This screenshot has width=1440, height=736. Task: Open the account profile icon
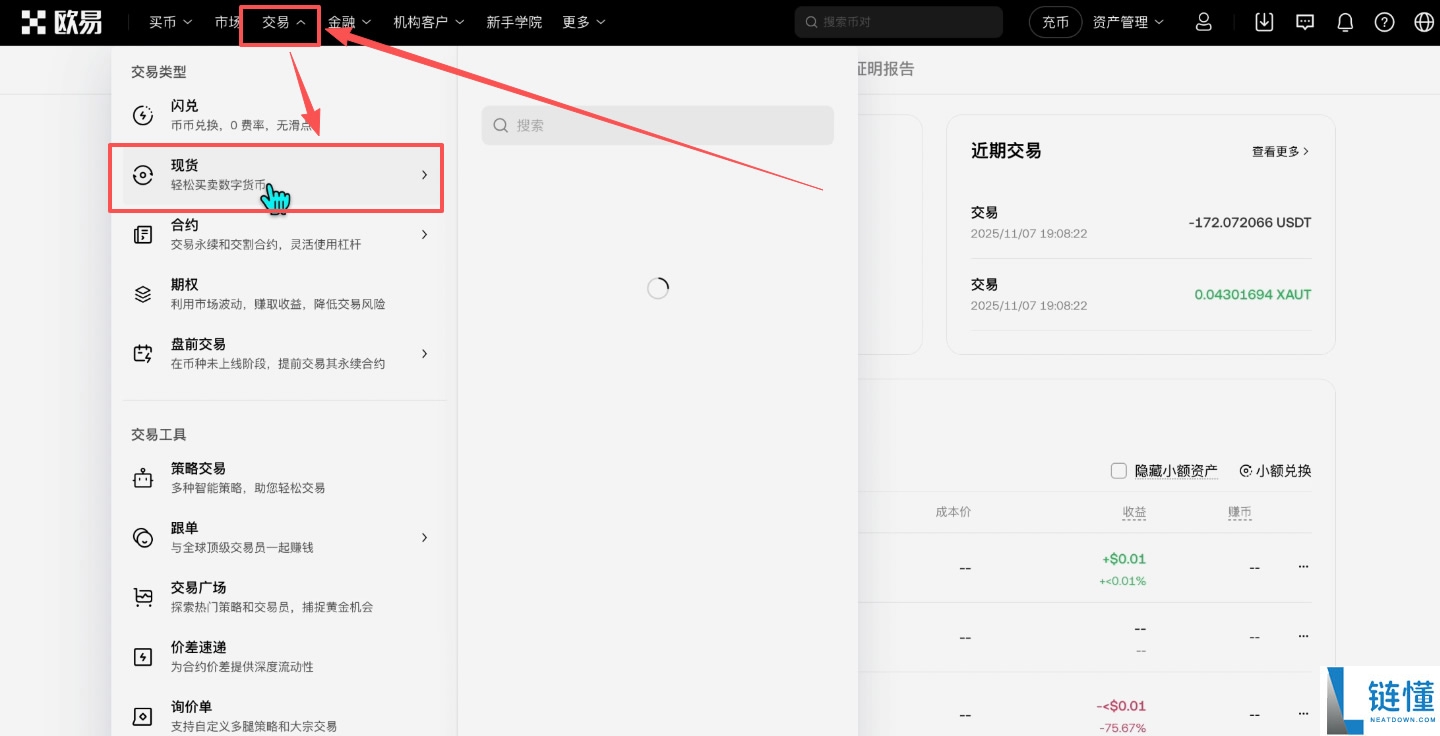click(1204, 21)
